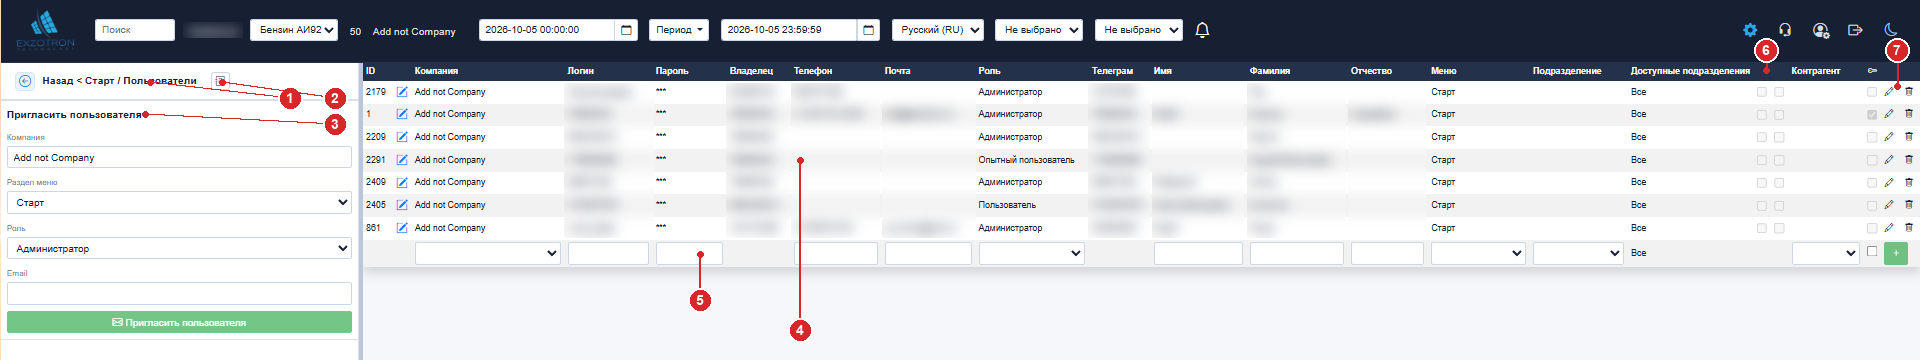Click the document icon beside the breadcrumb
This screenshot has width=1920, height=360.
click(221, 81)
